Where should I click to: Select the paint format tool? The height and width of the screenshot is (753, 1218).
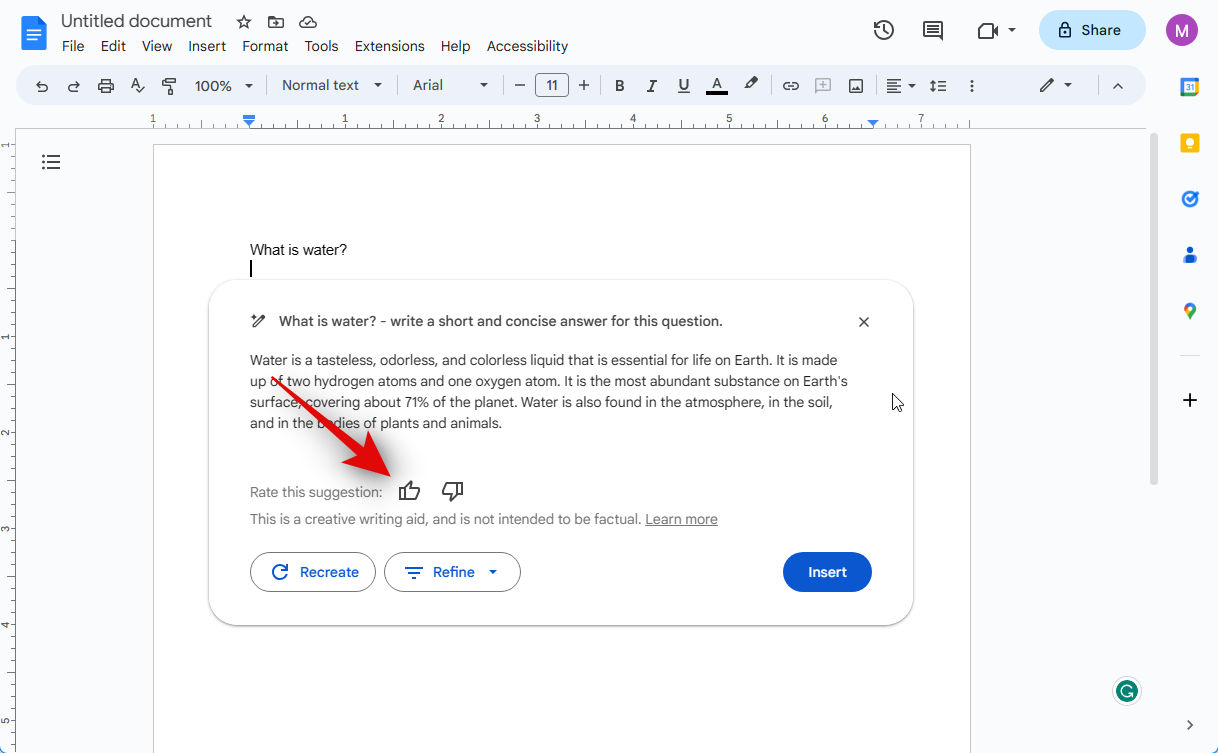click(x=169, y=86)
